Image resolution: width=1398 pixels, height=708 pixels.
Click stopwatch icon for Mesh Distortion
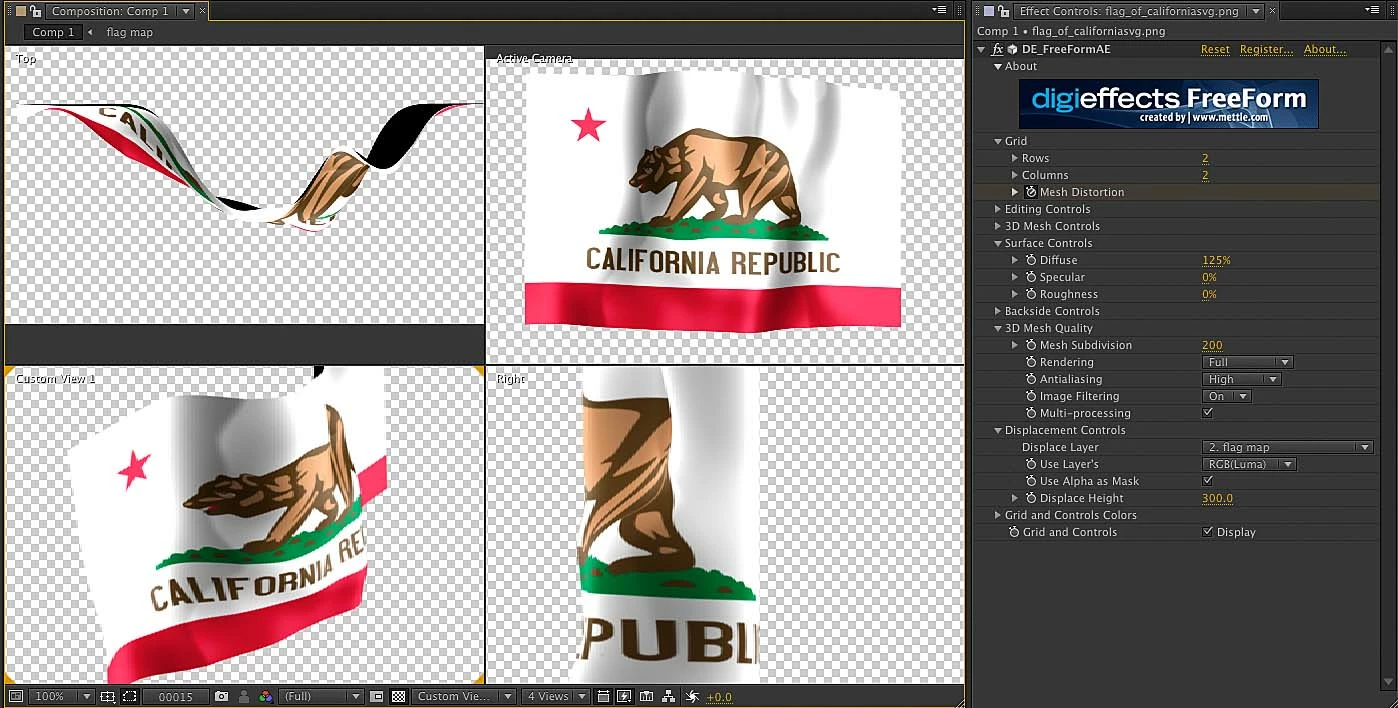coord(1031,192)
